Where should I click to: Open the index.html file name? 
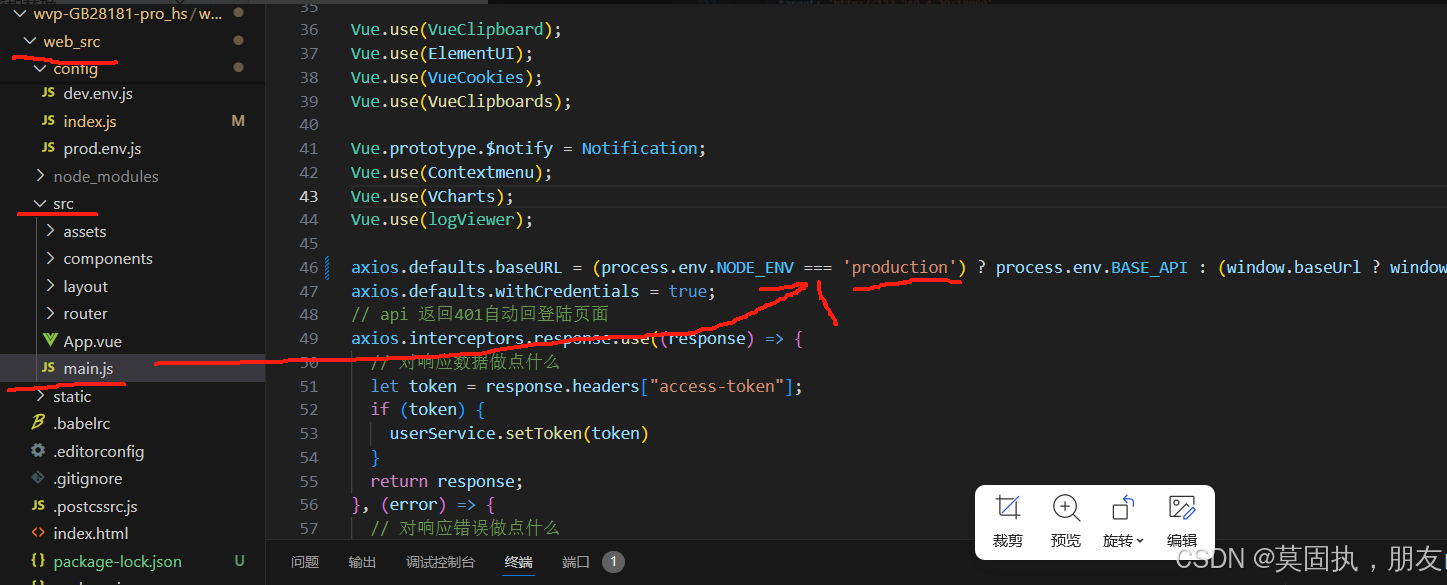click(91, 533)
